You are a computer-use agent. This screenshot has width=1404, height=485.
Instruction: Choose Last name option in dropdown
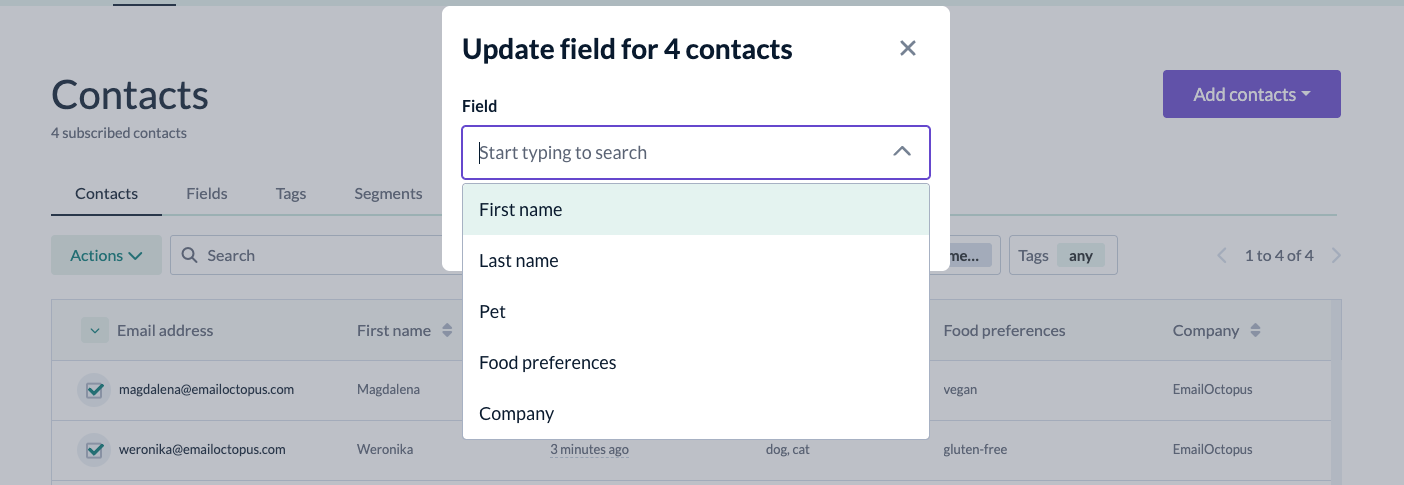[x=696, y=261]
